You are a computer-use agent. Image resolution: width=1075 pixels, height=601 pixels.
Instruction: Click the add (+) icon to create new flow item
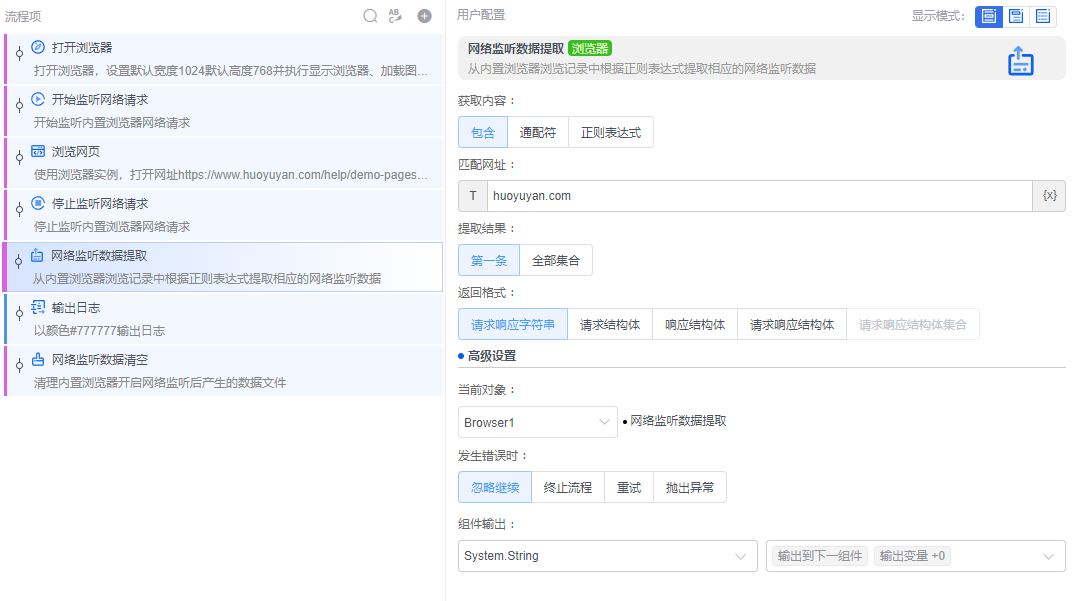point(423,15)
